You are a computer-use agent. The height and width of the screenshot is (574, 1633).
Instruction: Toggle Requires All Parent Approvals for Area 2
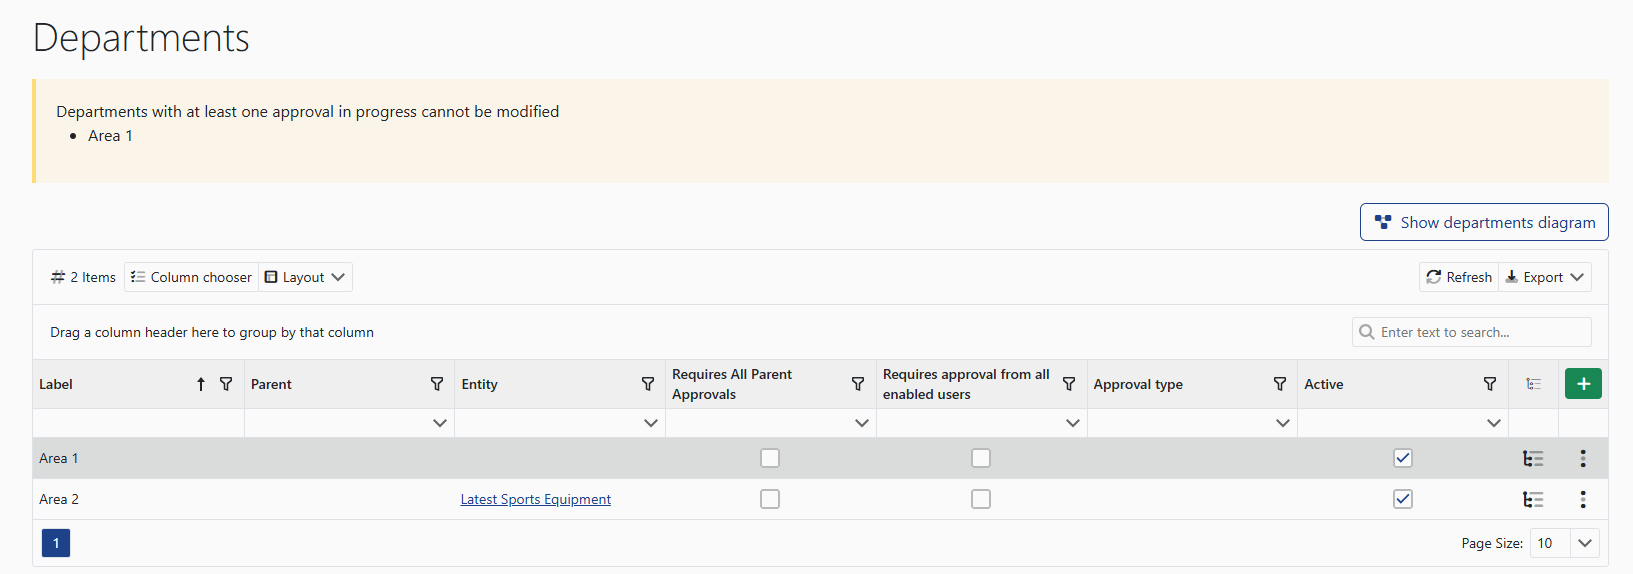[x=770, y=499]
